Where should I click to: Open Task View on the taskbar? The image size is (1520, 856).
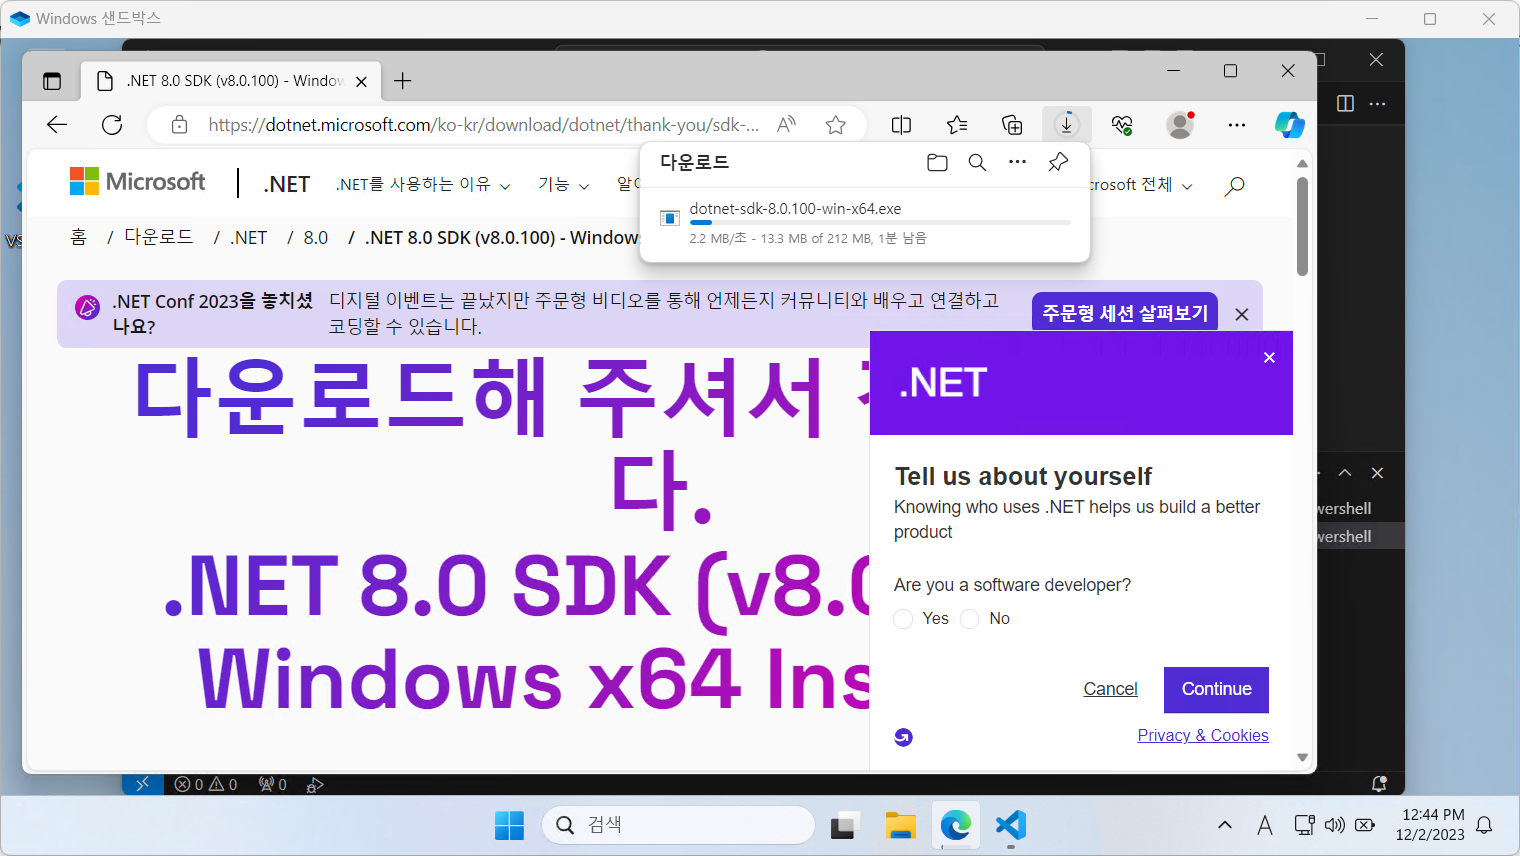(845, 825)
